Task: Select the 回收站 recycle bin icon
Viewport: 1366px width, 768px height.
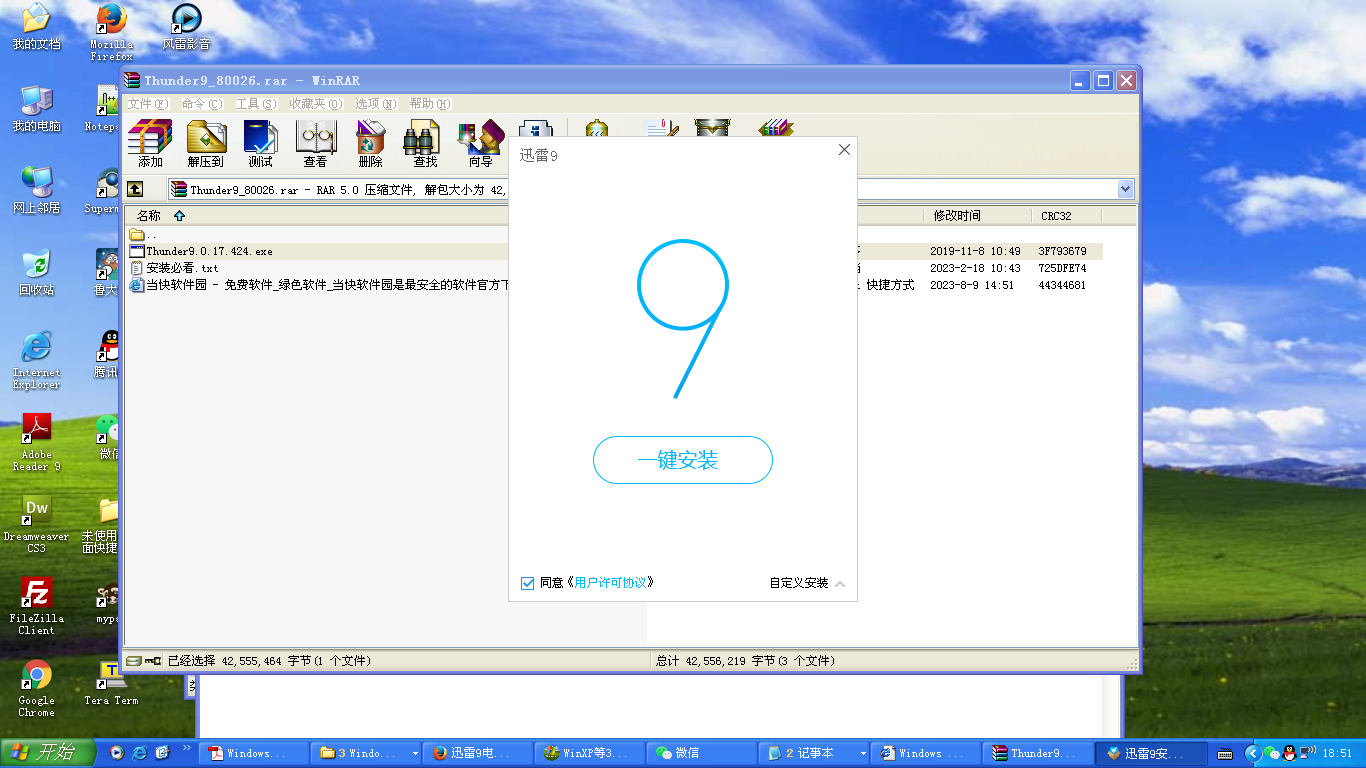Action: (x=36, y=273)
